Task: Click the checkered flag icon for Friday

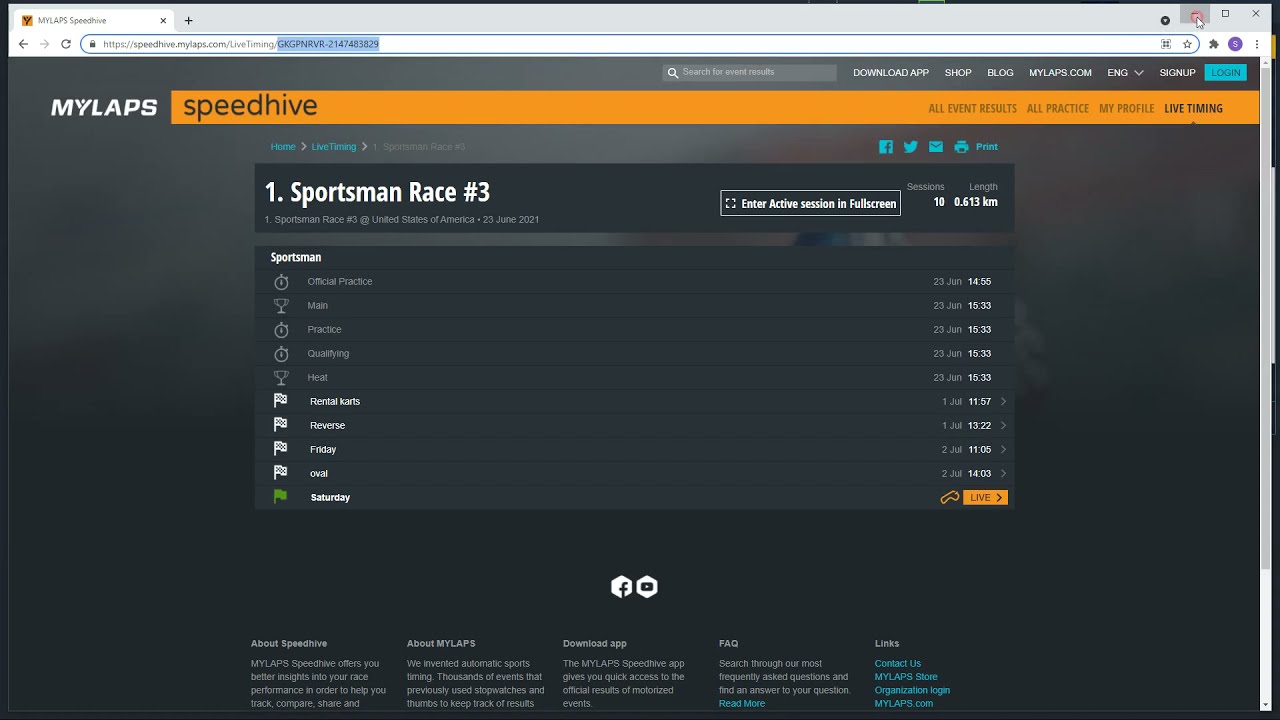Action: (x=281, y=448)
